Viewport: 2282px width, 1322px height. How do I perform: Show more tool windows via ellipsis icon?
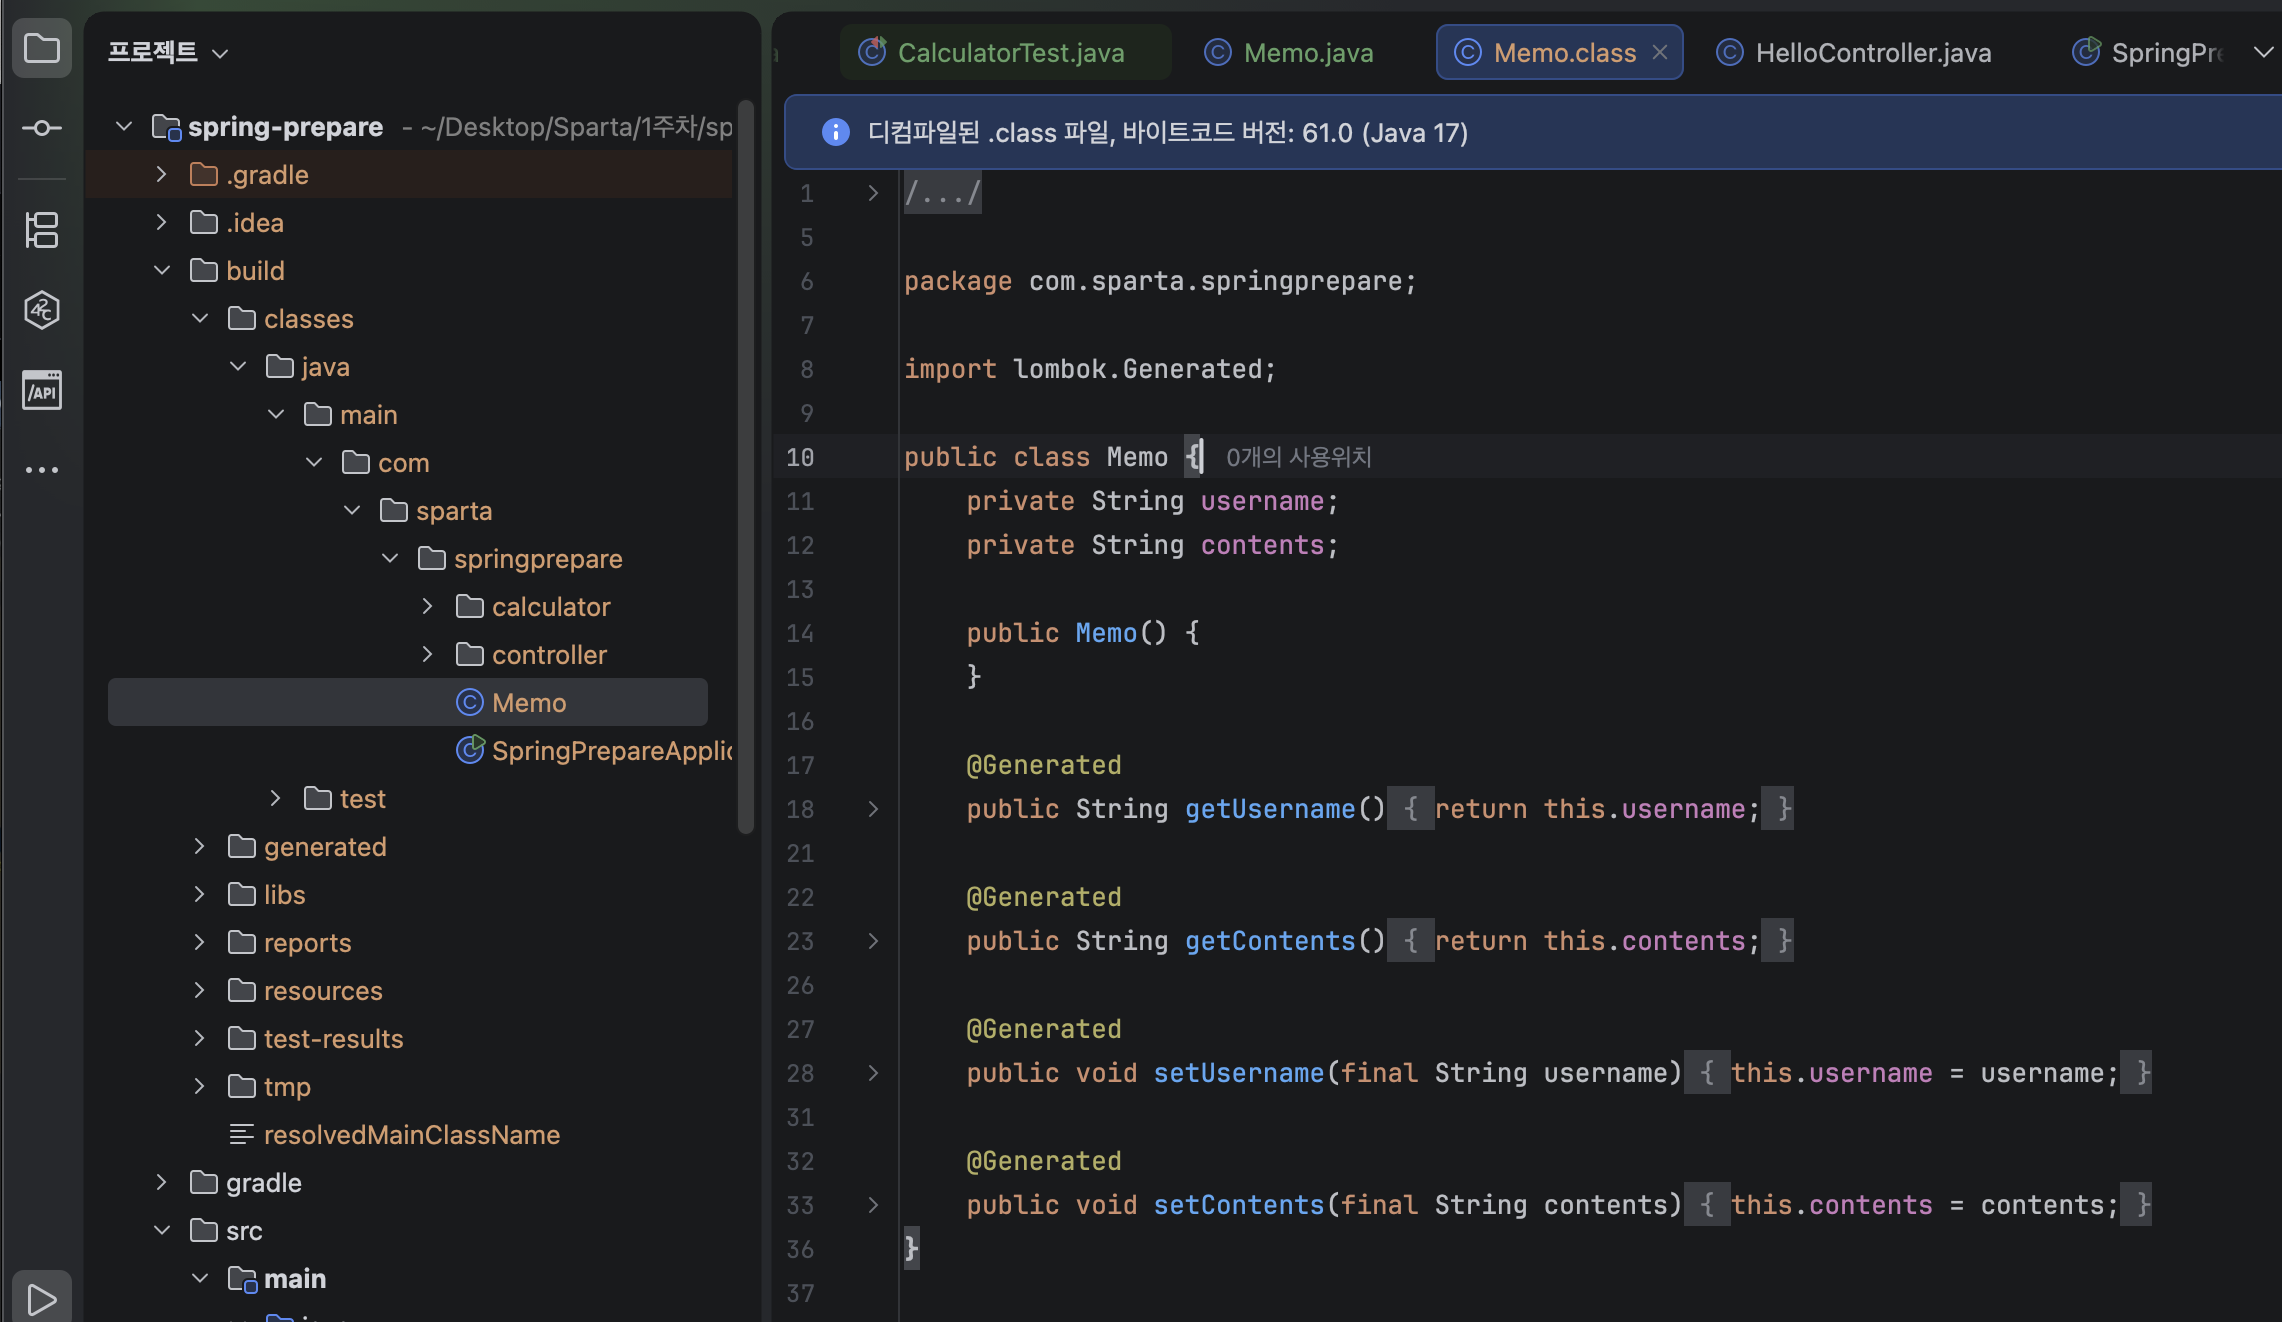[x=42, y=469]
